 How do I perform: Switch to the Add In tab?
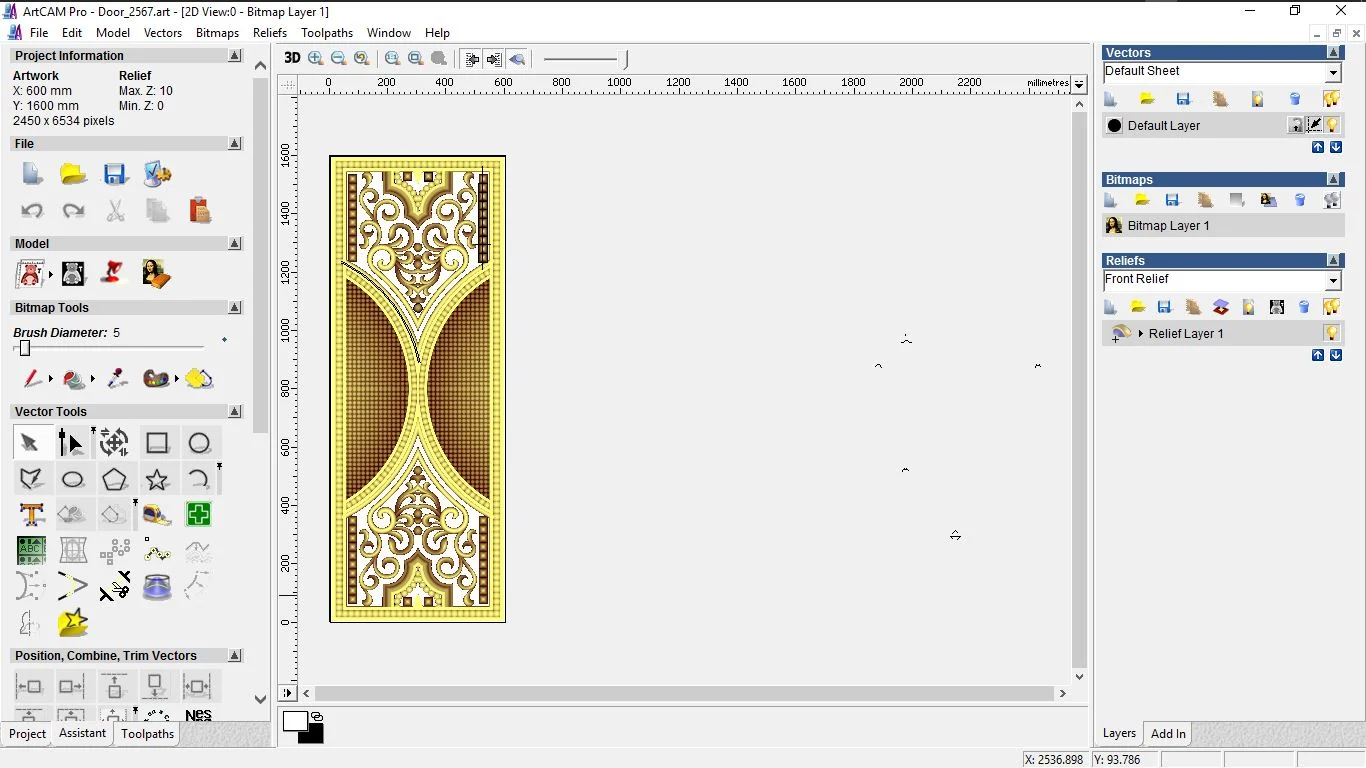1167,734
